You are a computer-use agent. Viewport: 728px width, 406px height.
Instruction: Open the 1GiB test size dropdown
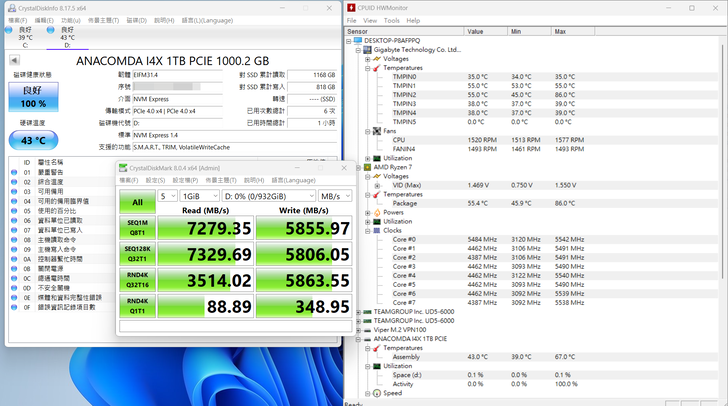[197, 196]
